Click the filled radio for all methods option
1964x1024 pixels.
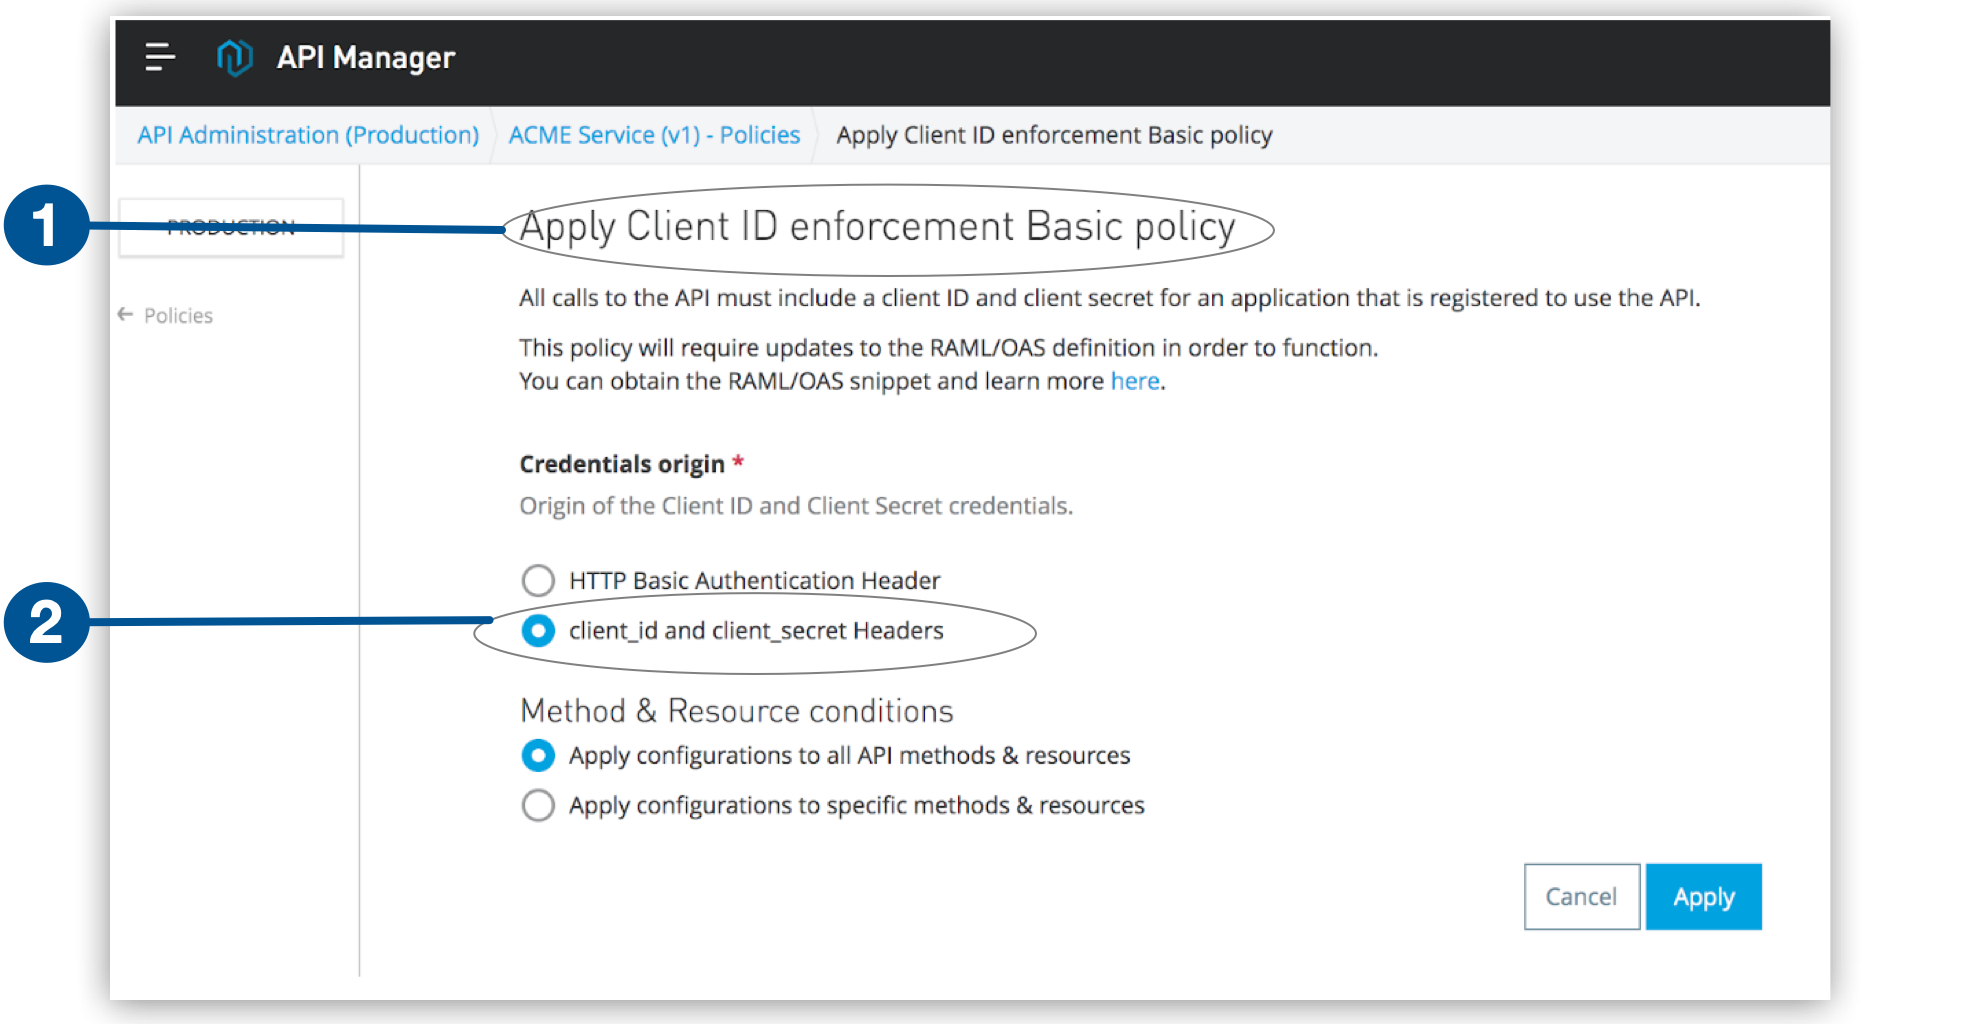pyautogui.click(x=538, y=755)
